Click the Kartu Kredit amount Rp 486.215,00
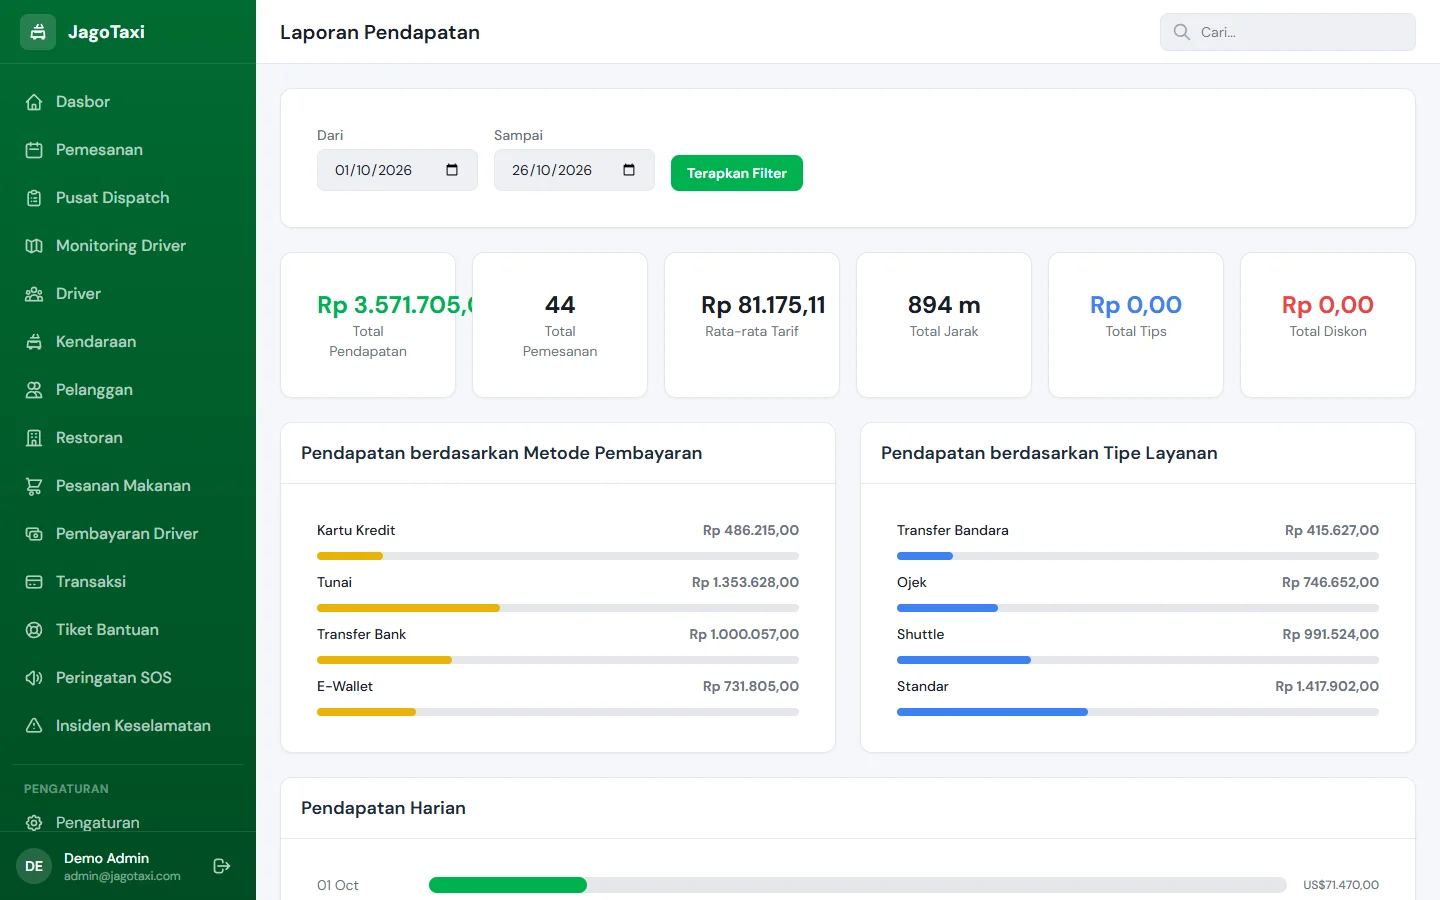Viewport: 1440px width, 900px height. click(751, 530)
